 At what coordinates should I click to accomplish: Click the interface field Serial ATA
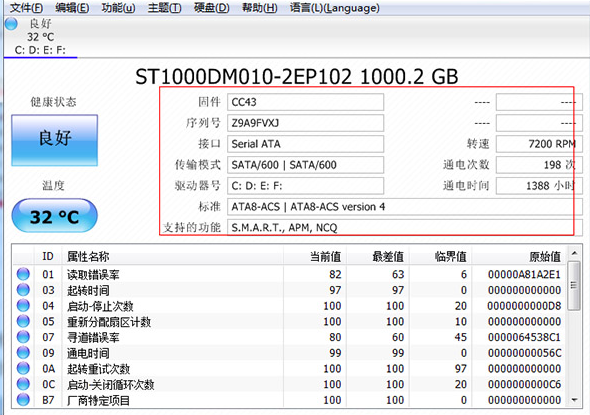pyautogui.click(x=305, y=144)
